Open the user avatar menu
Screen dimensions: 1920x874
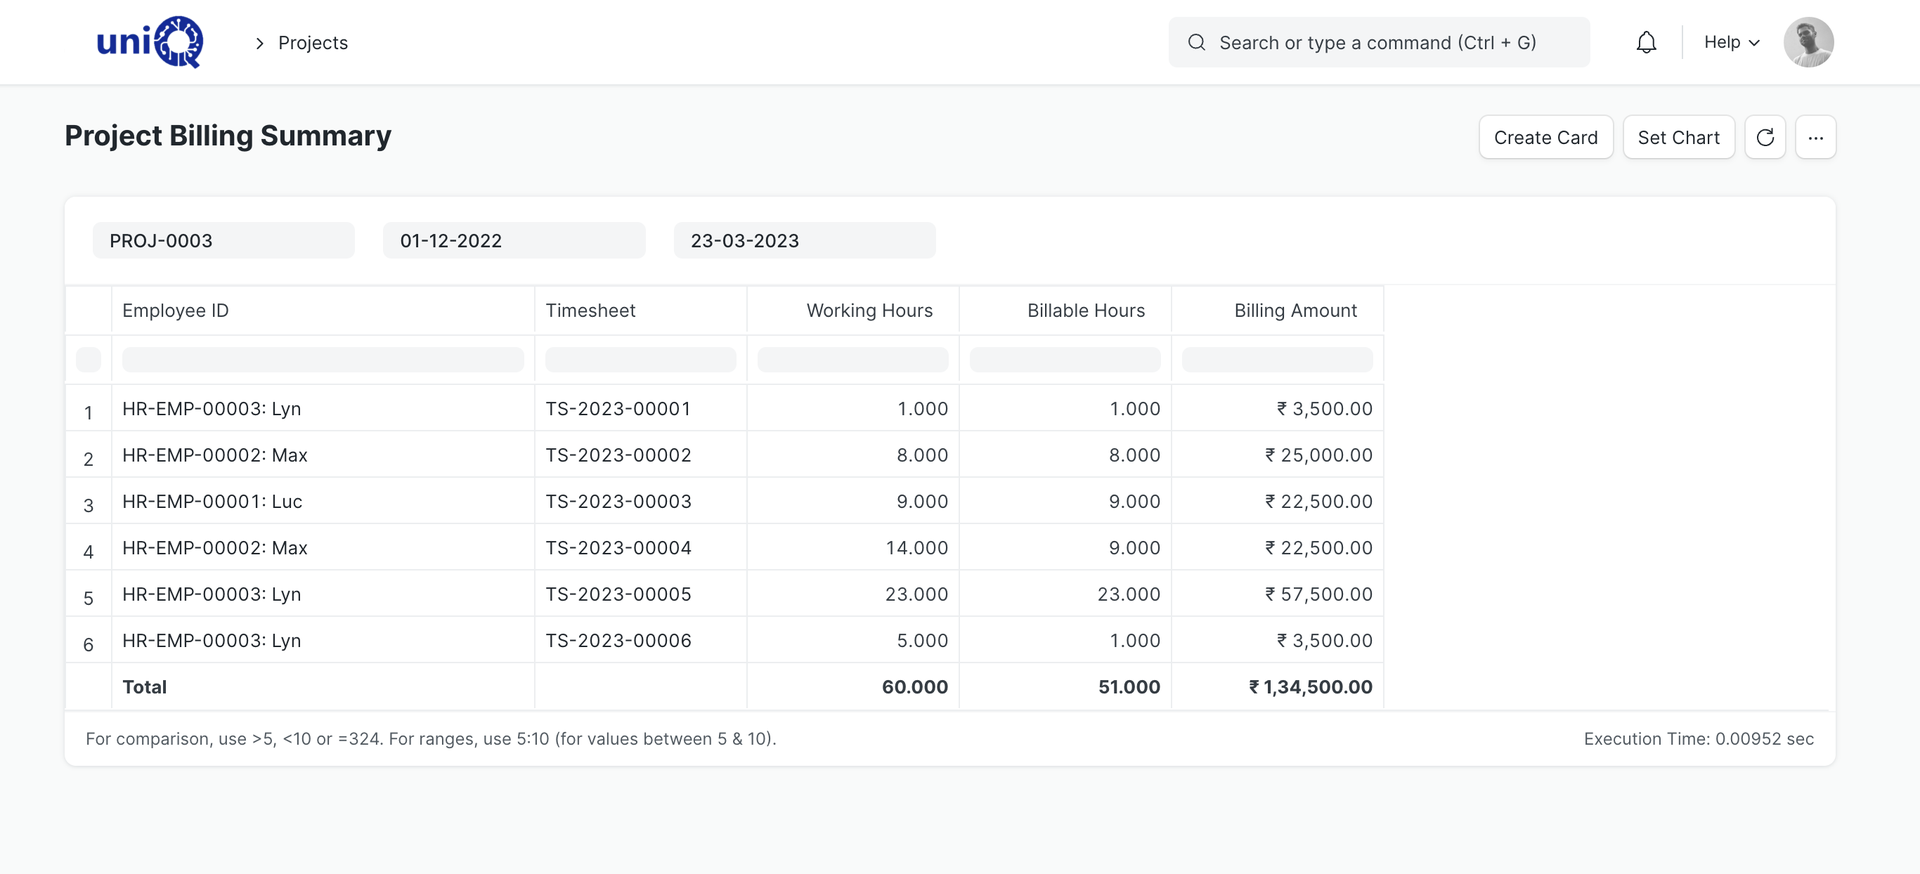1808,42
